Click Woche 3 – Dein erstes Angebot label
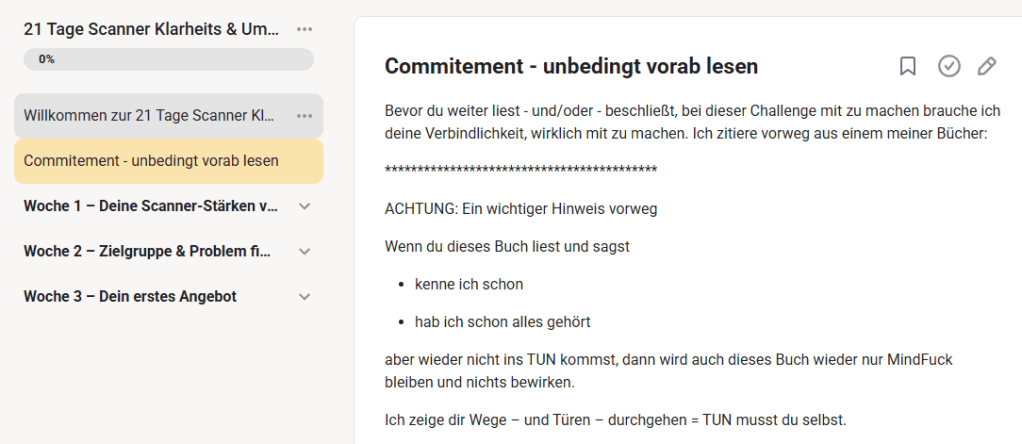The width and height of the screenshot is (1022, 444). (x=130, y=296)
